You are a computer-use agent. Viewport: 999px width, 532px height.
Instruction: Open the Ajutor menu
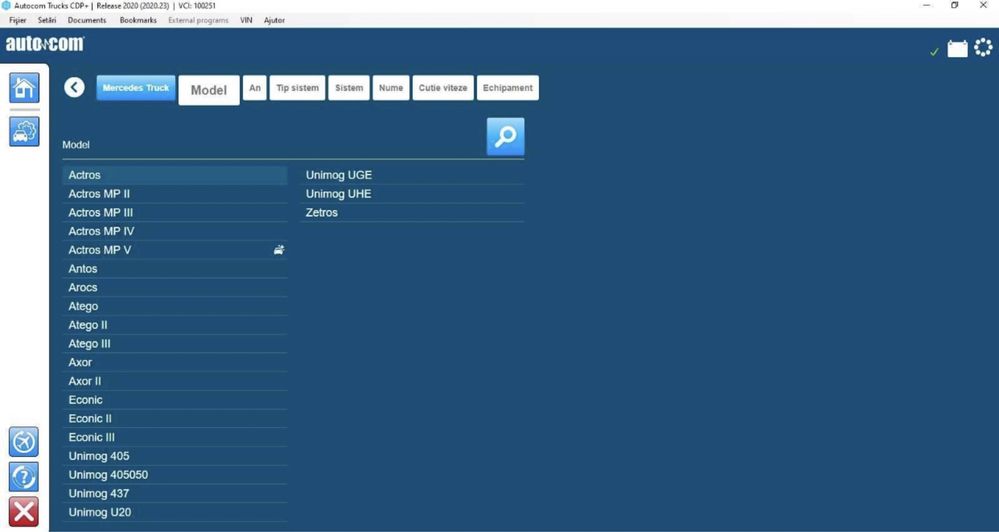click(275, 20)
